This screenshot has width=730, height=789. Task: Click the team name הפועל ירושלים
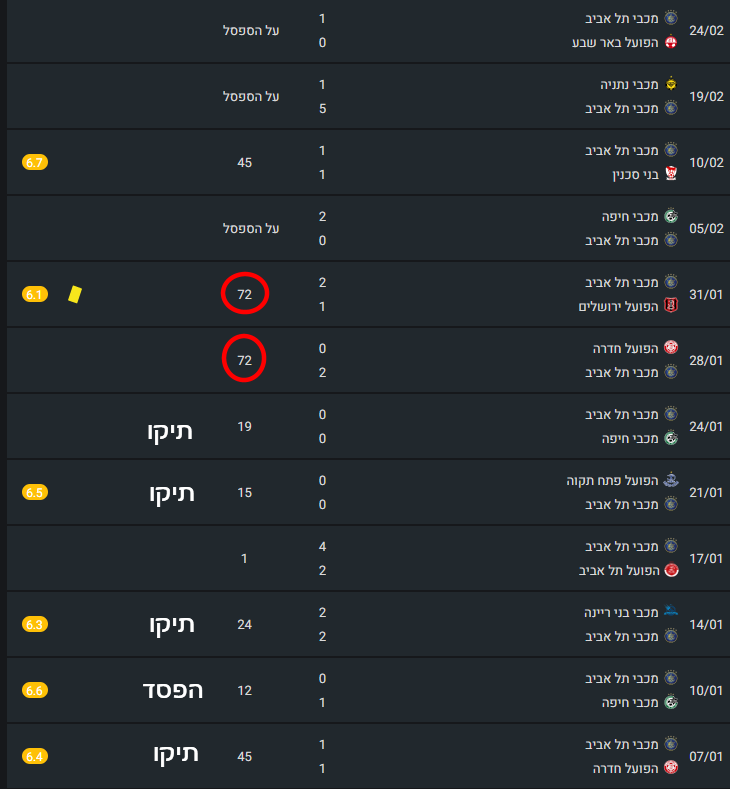click(618, 306)
